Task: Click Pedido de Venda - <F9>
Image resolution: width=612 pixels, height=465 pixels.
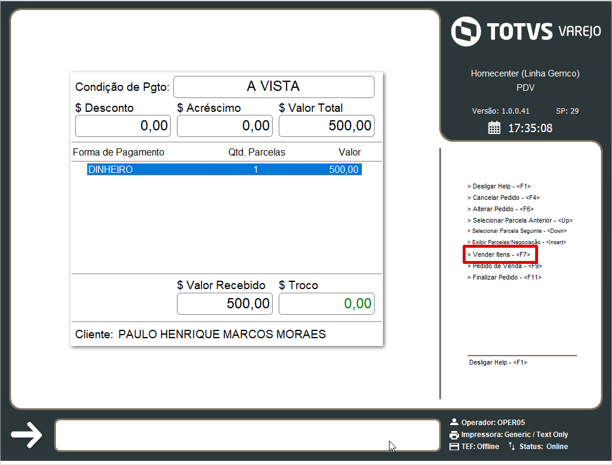Action: click(x=505, y=266)
